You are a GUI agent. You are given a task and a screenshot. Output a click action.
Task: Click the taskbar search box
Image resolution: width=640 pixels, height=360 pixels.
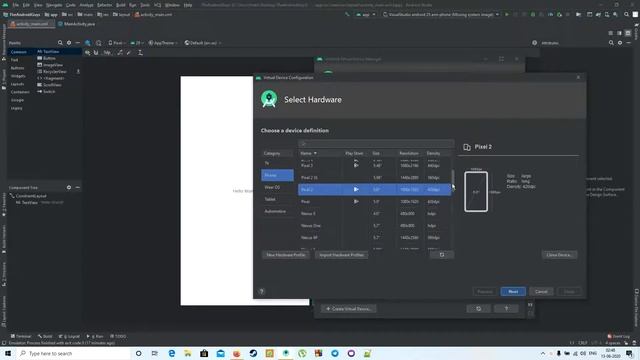(x=73, y=353)
